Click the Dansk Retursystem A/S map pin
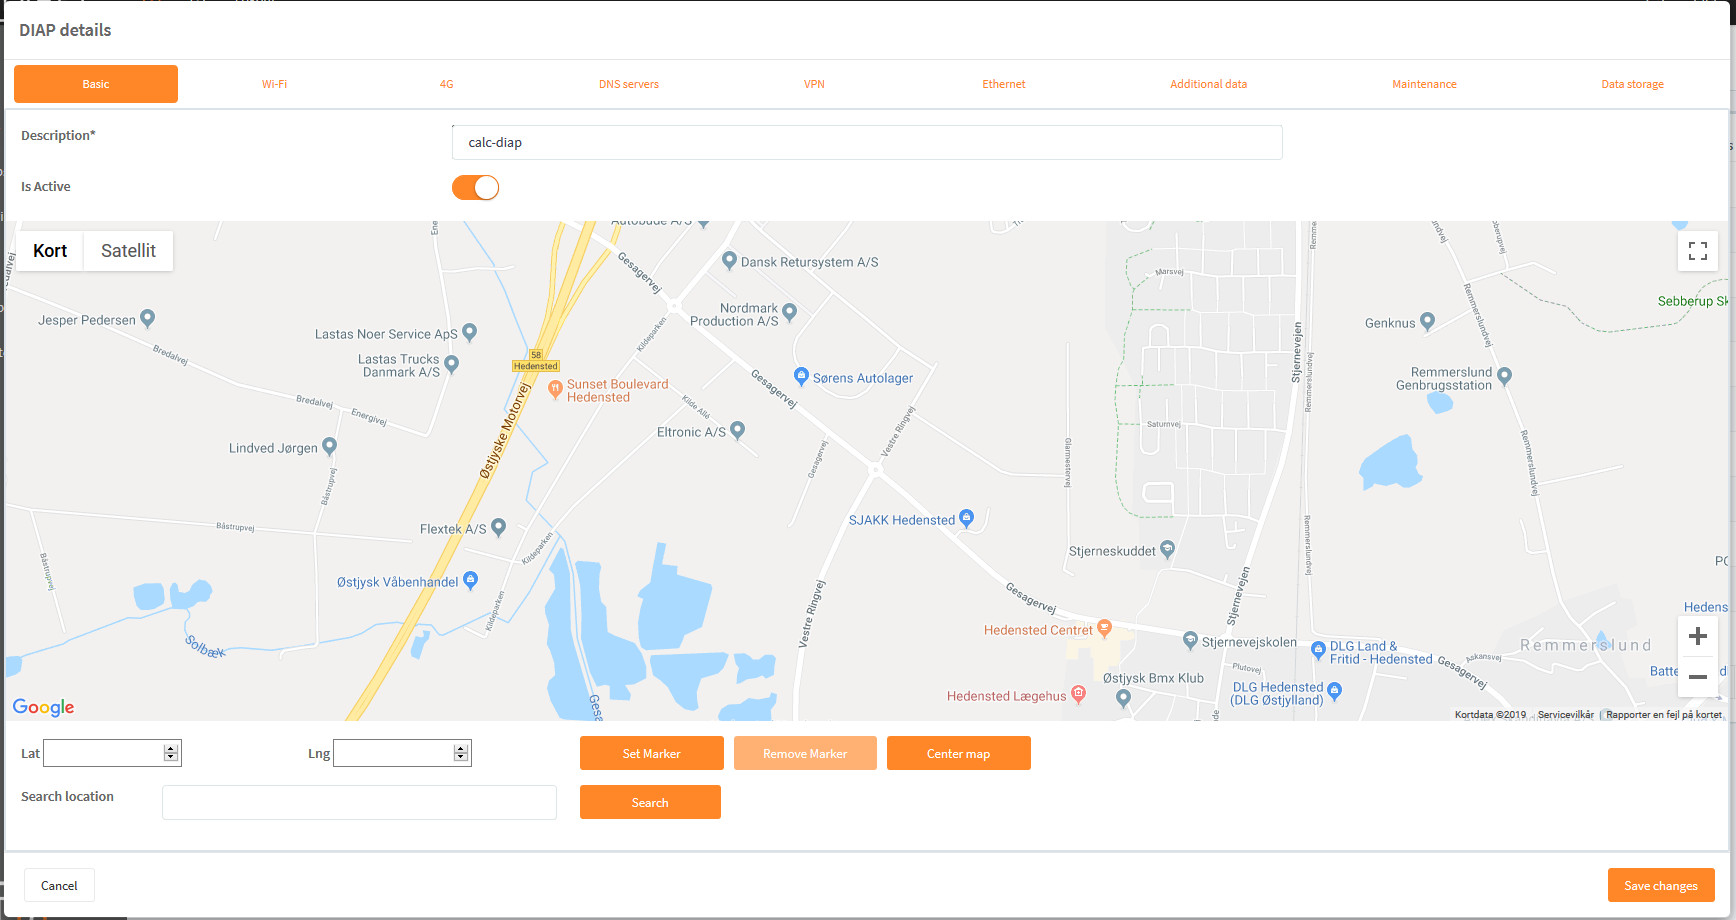Screen dimensions: 1736x920 (729, 260)
